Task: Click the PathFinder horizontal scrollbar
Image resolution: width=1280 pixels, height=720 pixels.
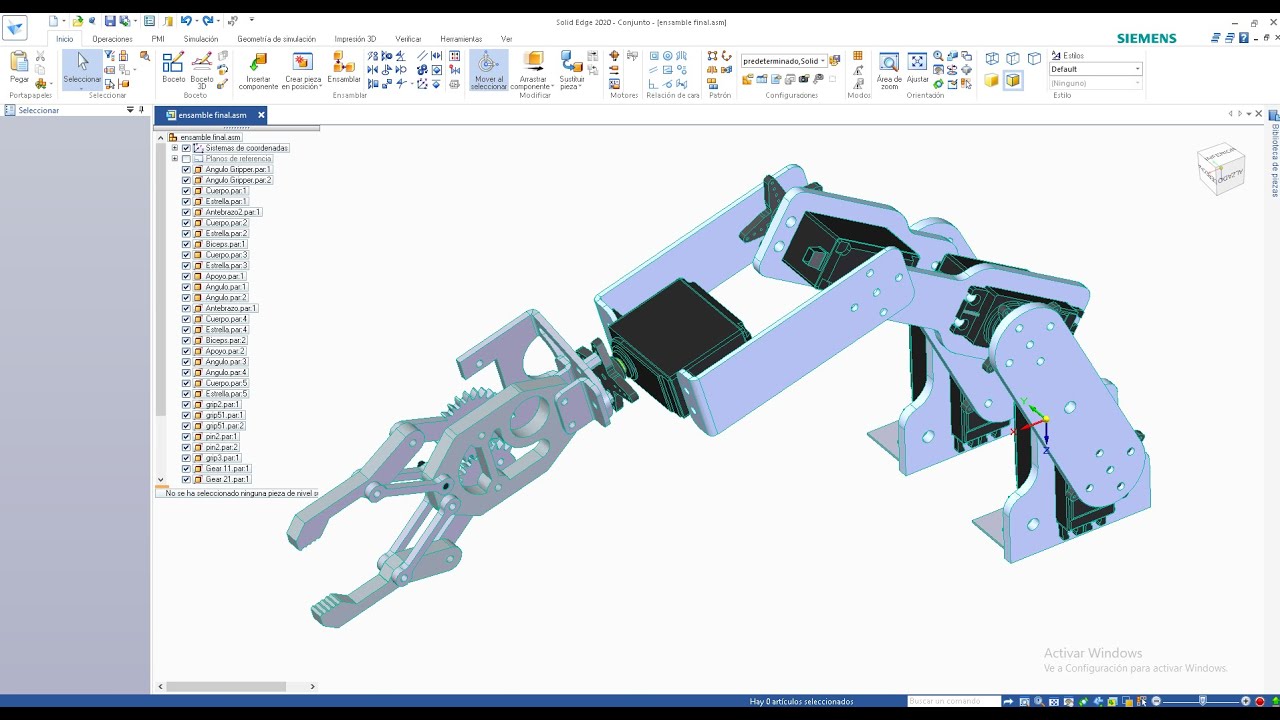Action: tap(226, 687)
